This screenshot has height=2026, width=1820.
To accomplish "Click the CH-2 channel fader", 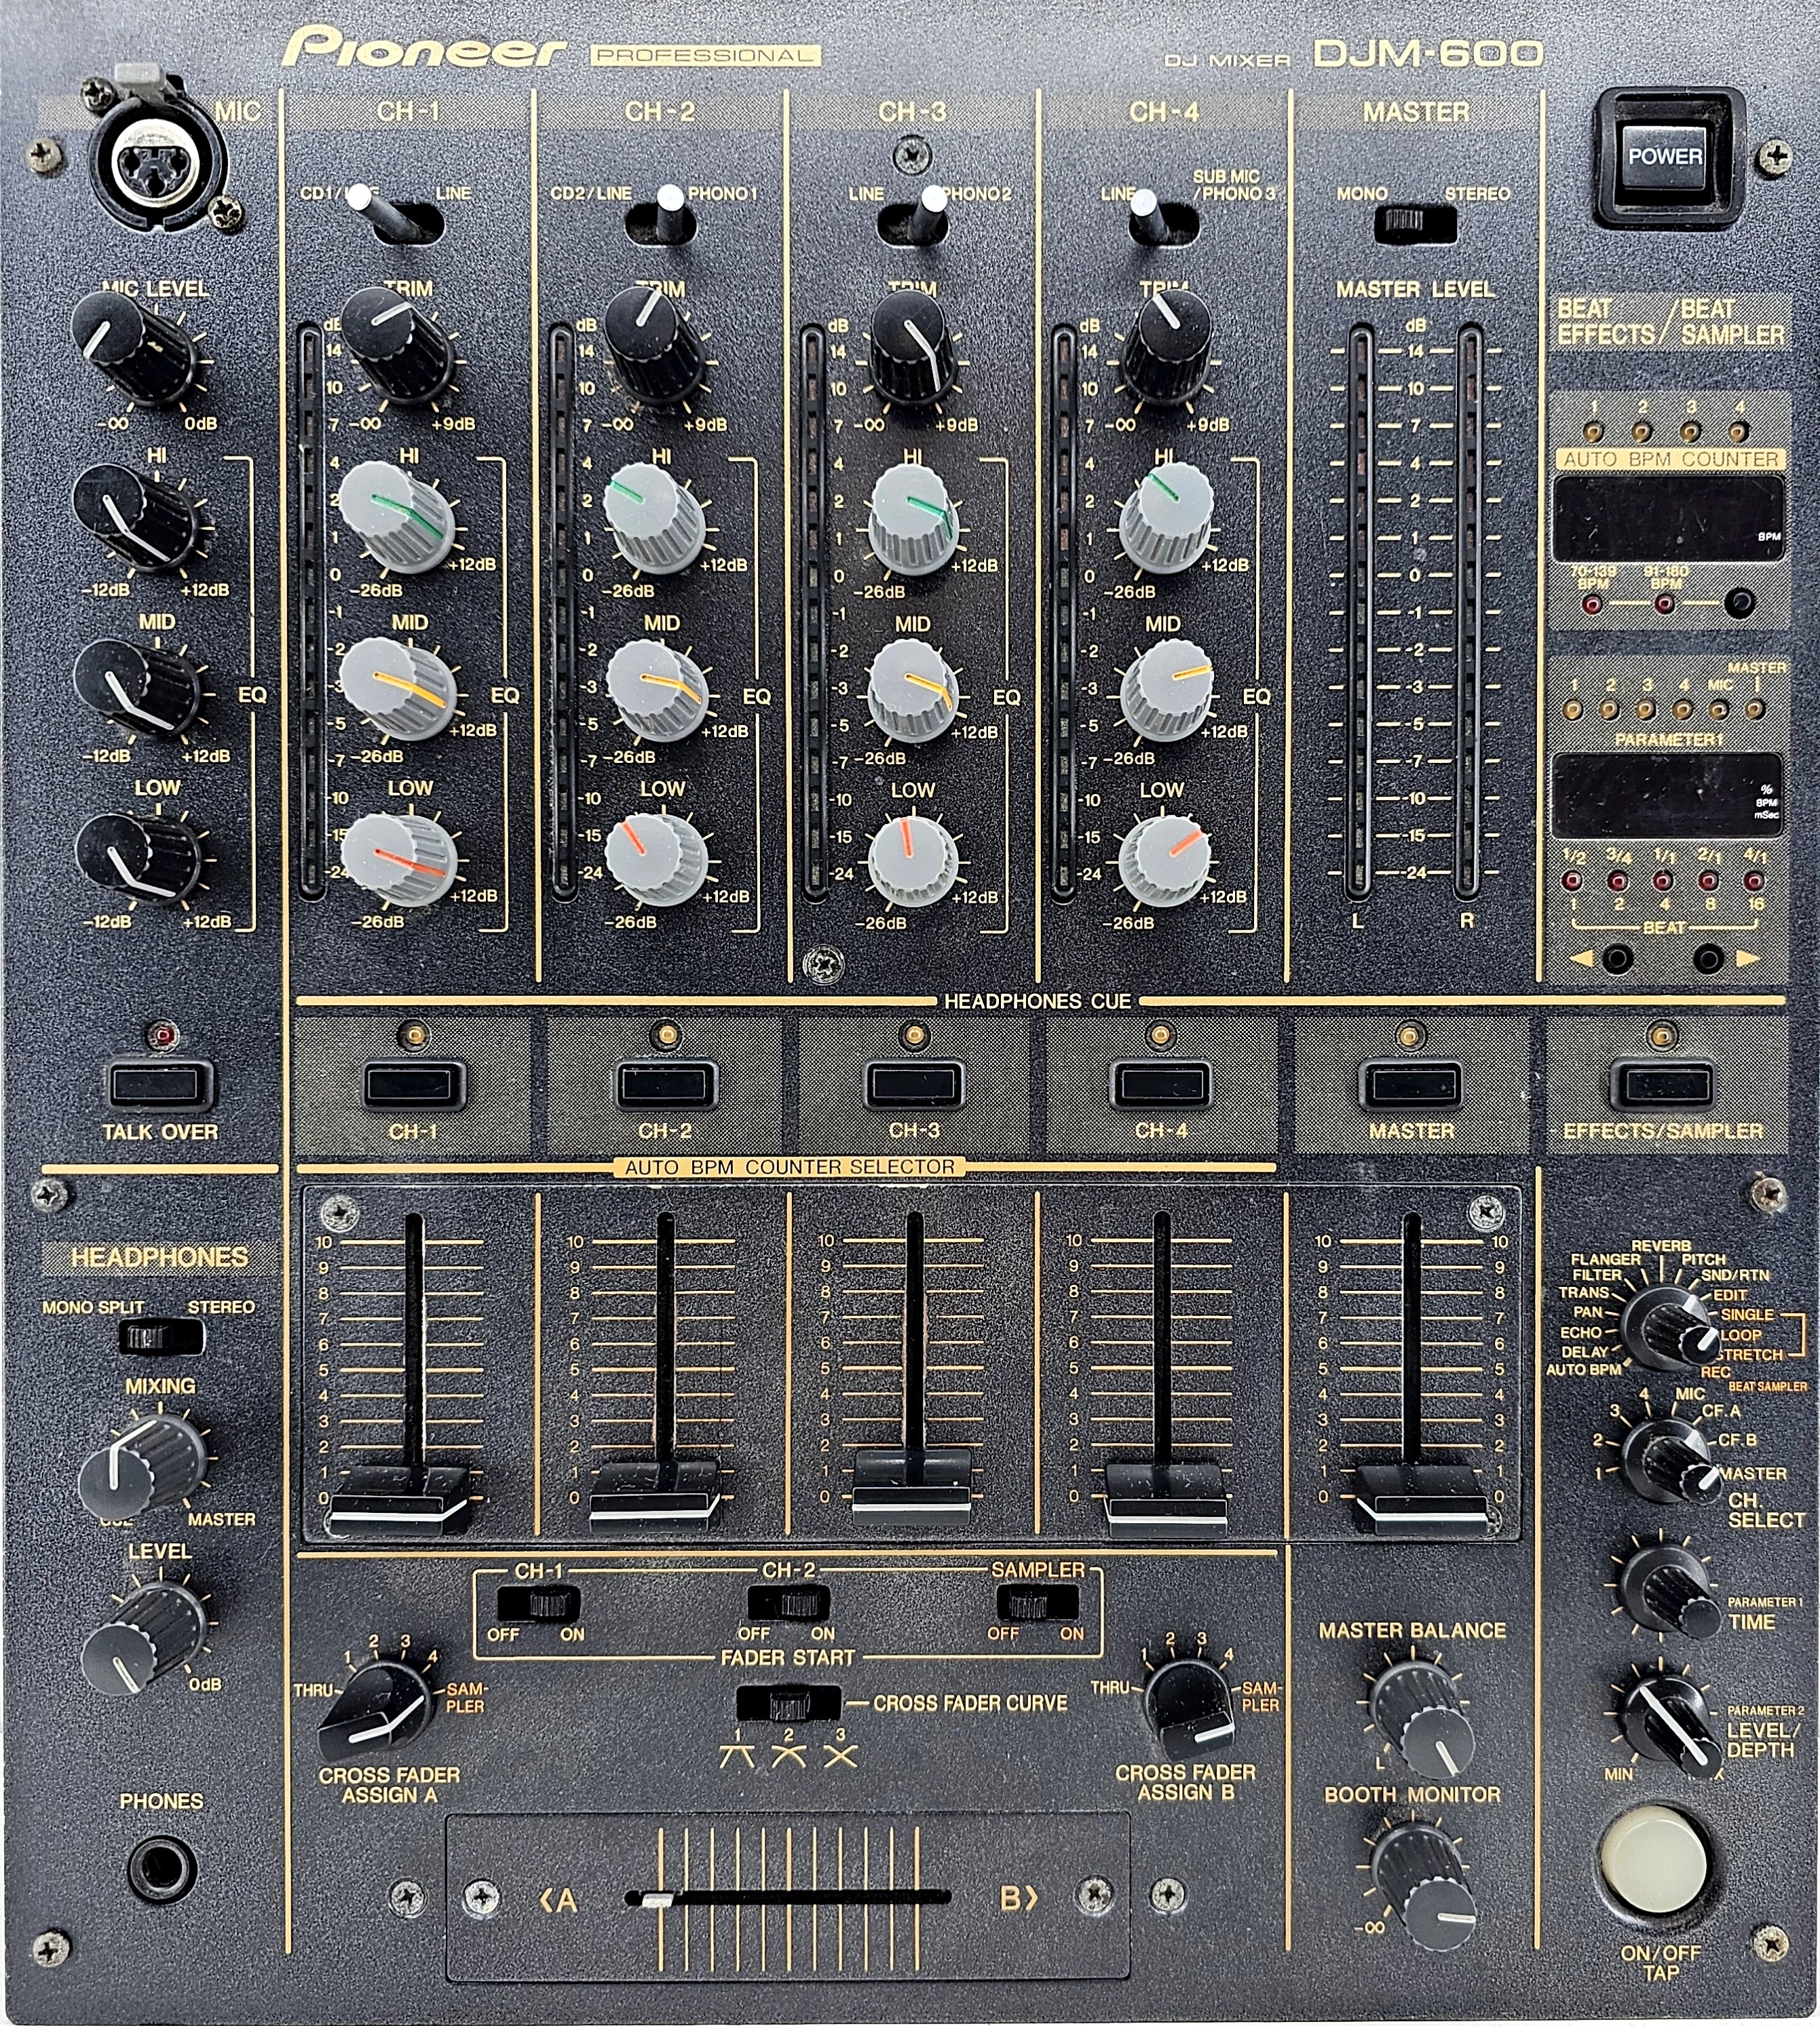I will [655, 1497].
